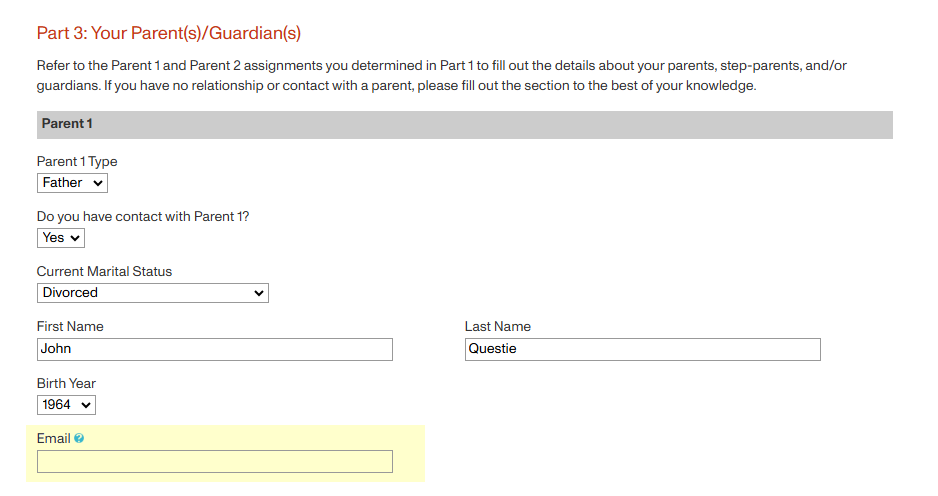Select the "First Name" label text

point(70,326)
